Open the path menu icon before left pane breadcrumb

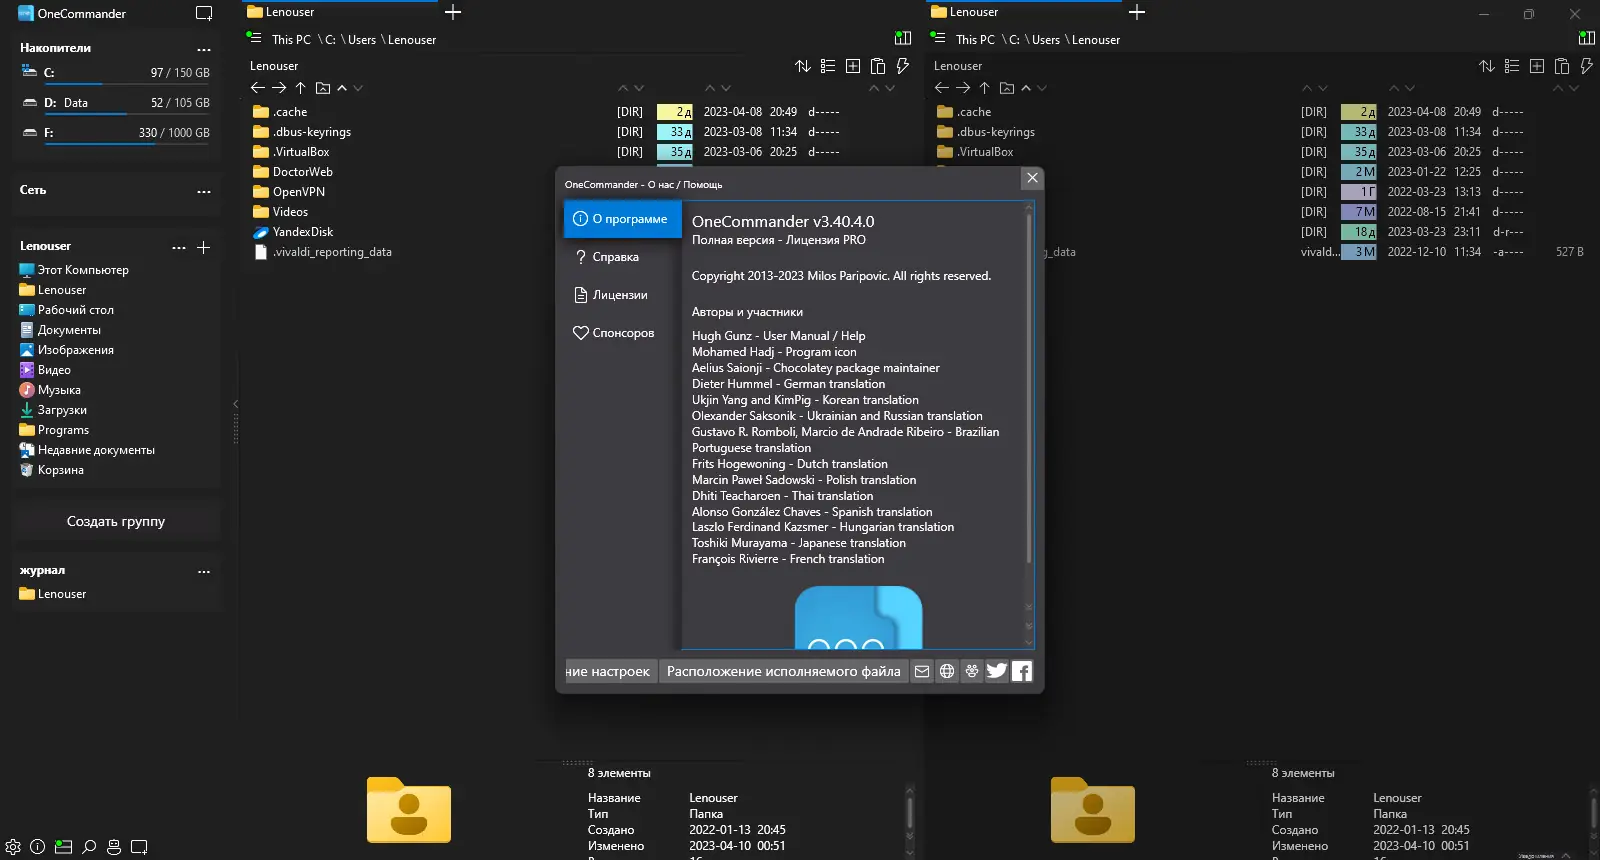pos(254,37)
